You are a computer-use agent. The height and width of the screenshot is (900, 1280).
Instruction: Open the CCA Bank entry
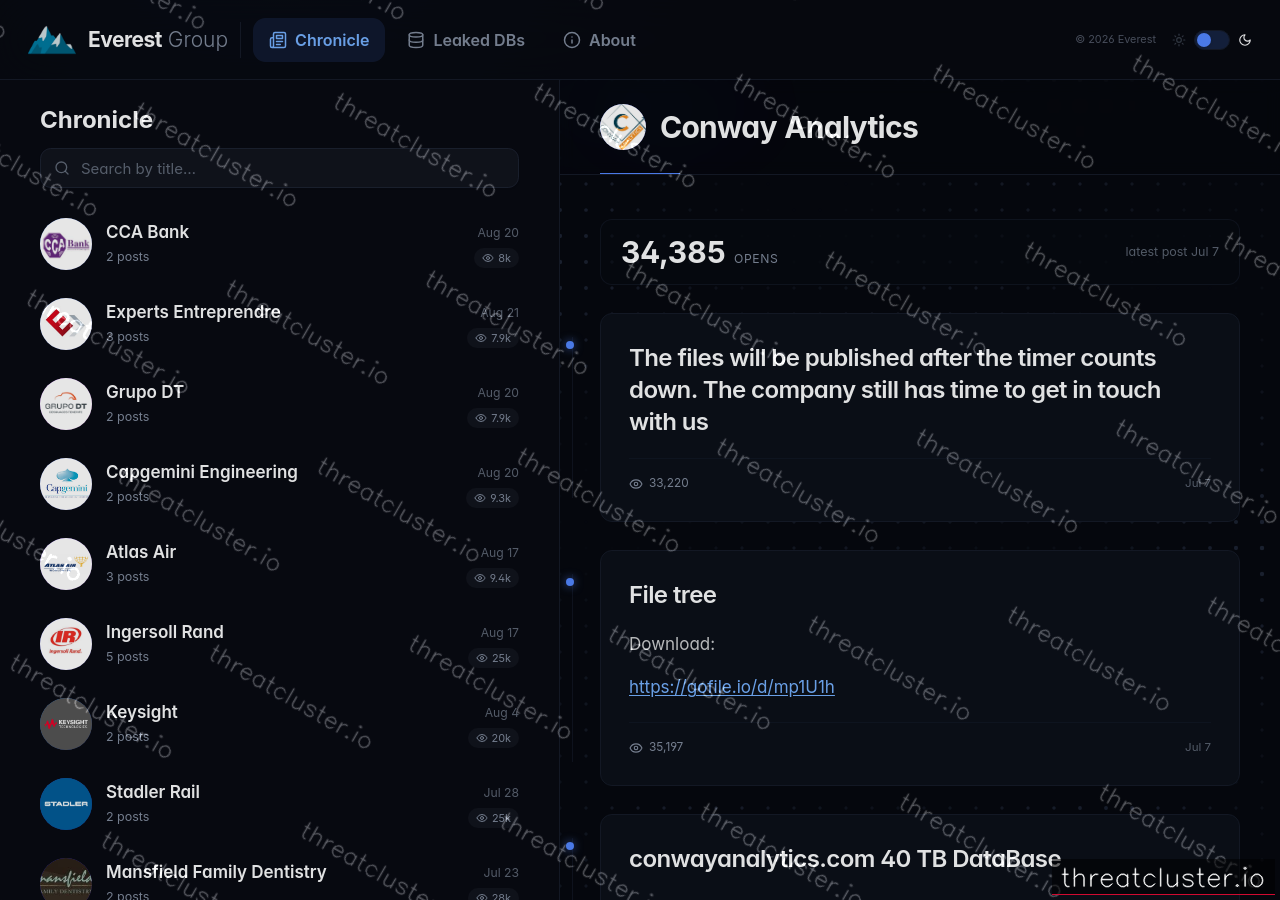tap(279, 244)
